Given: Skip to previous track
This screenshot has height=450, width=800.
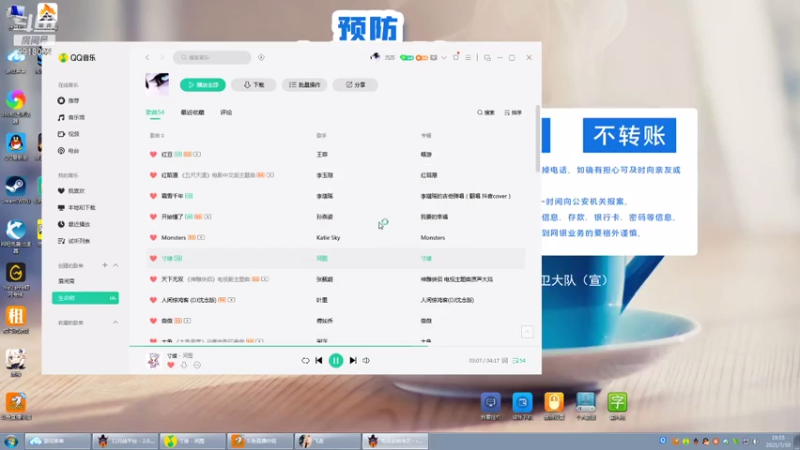Looking at the screenshot, I should pyautogui.click(x=319, y=361).
